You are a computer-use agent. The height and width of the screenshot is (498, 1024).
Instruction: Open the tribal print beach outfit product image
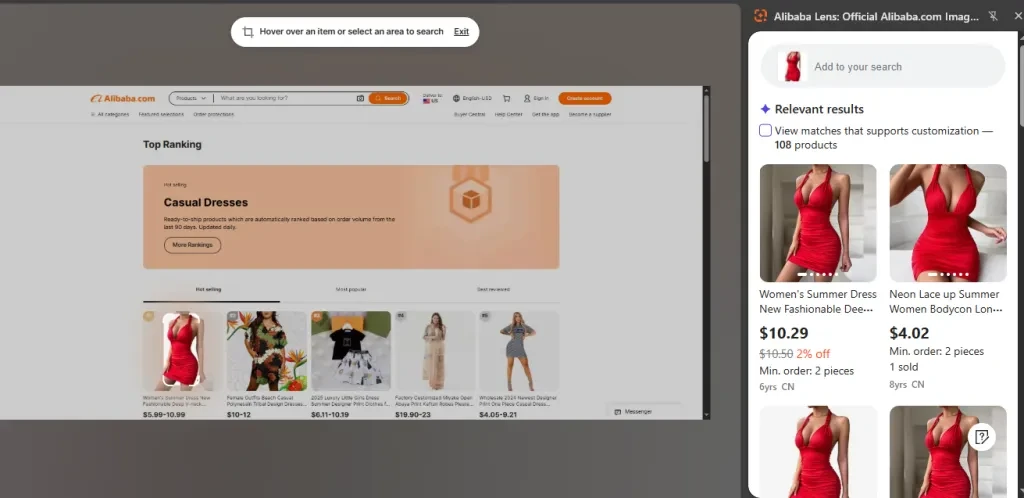(x=266, y=350)
